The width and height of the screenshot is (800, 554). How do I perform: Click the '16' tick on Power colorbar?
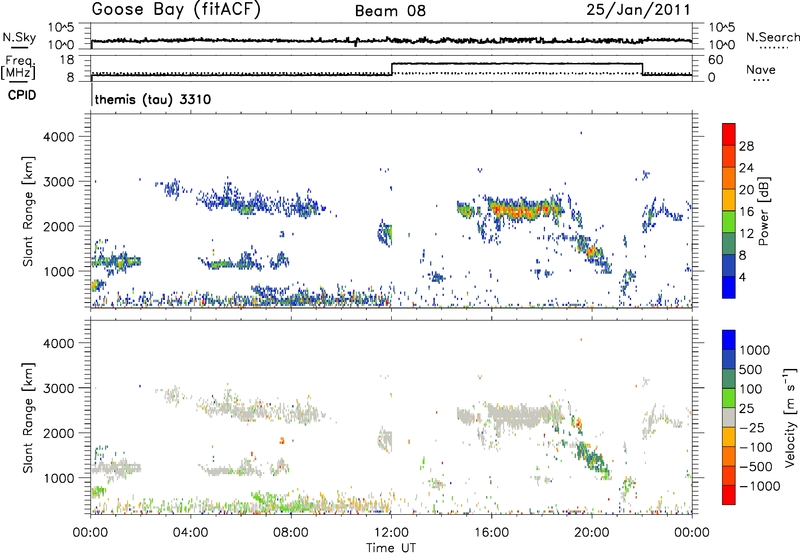(x=746, y=212)
